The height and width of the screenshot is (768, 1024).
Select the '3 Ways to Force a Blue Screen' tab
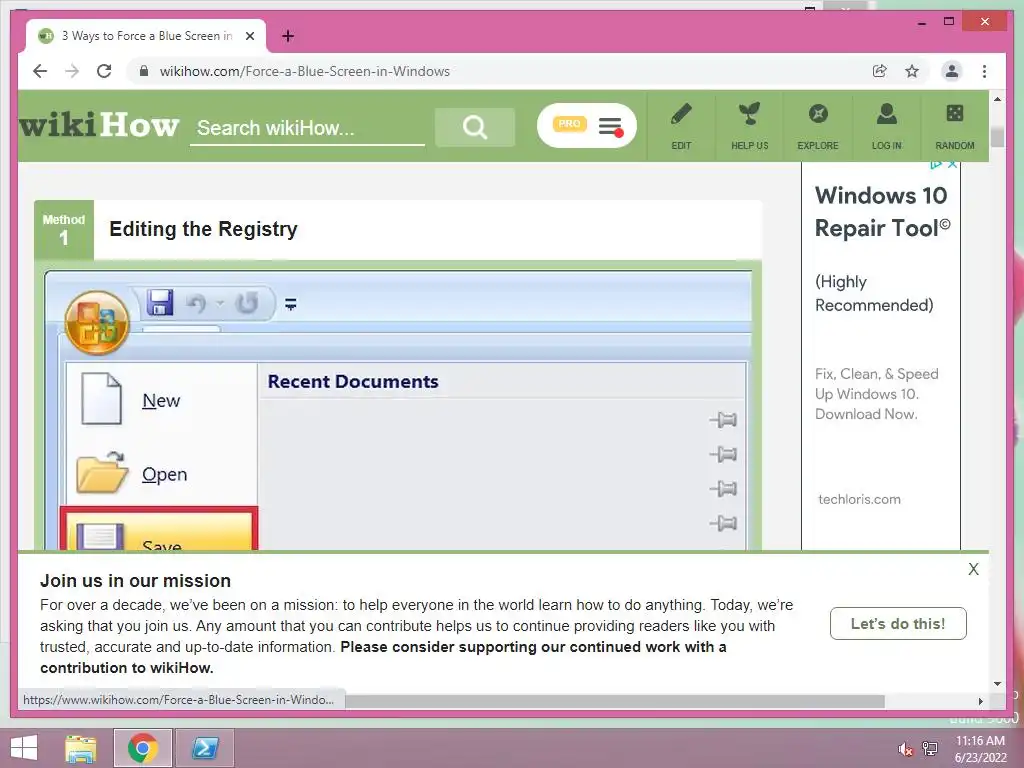click(x=146, y=36)
